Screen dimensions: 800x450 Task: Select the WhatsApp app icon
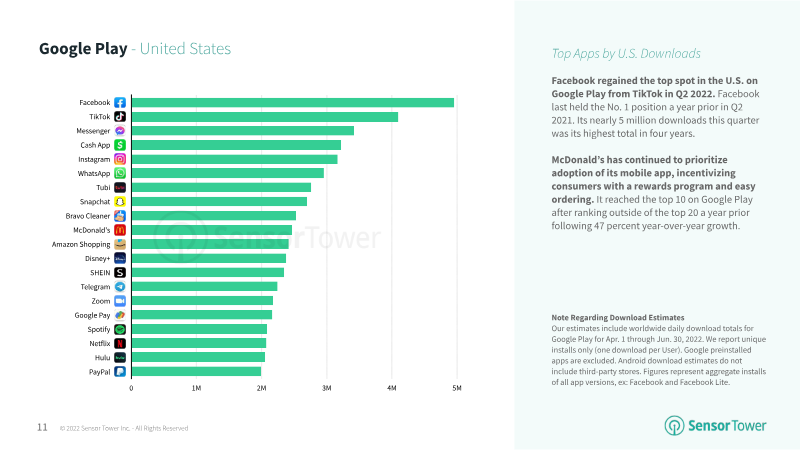click(x=120, y=173)
